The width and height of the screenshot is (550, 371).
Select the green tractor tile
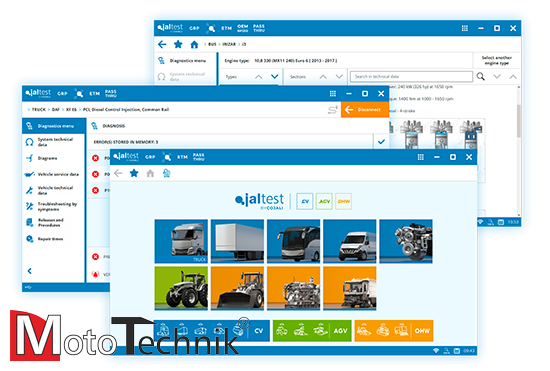pyautogui.click(x=181, y=288)
